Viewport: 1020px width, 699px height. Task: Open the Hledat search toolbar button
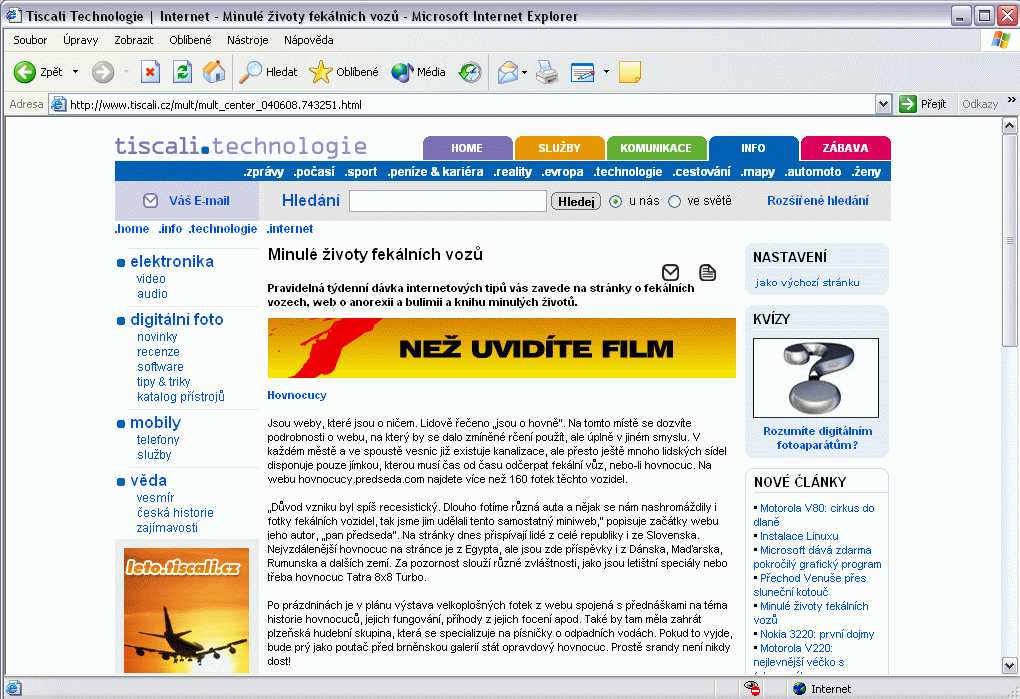[268, 72]
